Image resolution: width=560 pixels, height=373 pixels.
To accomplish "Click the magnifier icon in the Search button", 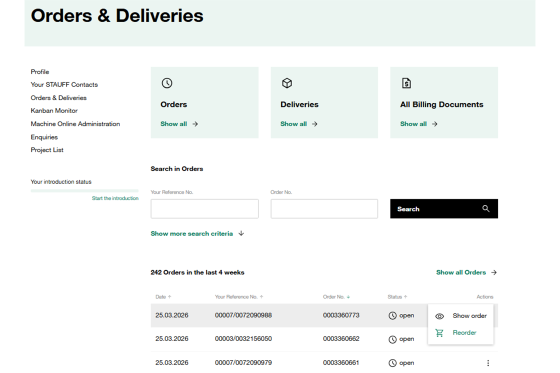I will (486, 209).
